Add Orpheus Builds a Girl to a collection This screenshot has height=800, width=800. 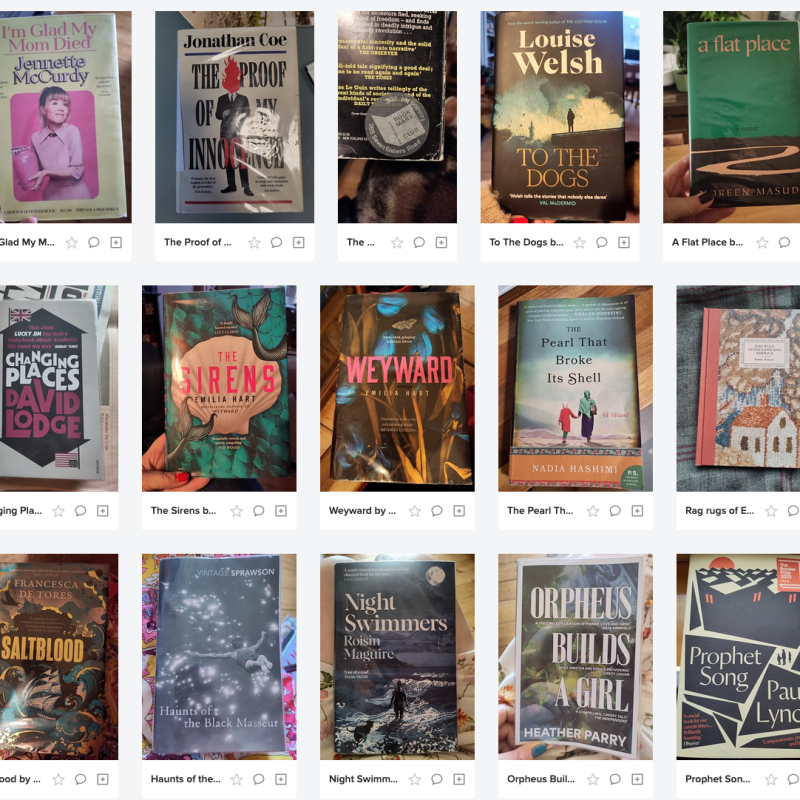pyautogui.click(x=637, y=779)
